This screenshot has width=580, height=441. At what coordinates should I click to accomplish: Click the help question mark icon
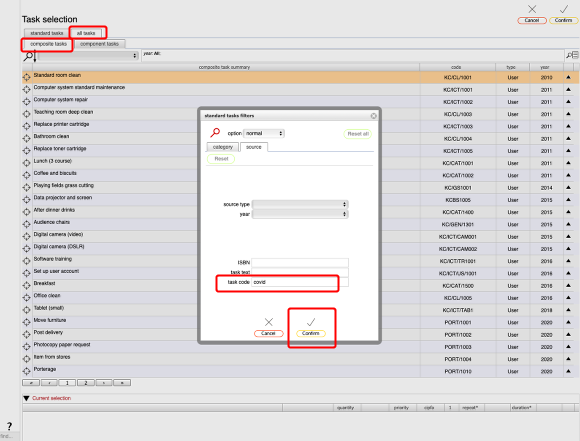coord(9,426)
